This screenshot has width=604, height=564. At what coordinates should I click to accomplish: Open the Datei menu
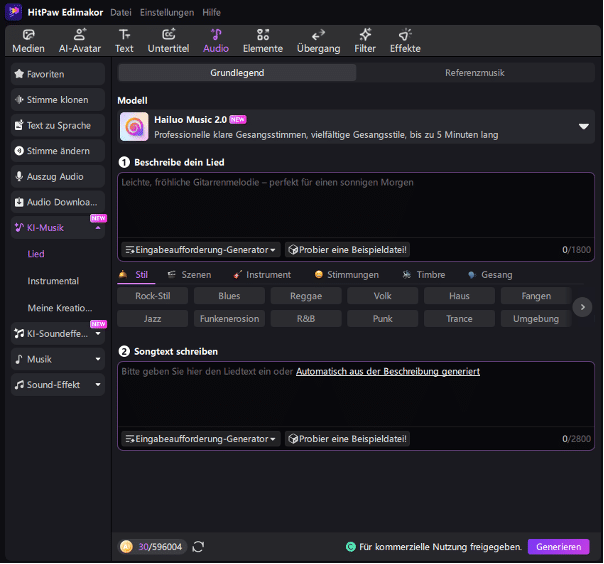[121, 12]
